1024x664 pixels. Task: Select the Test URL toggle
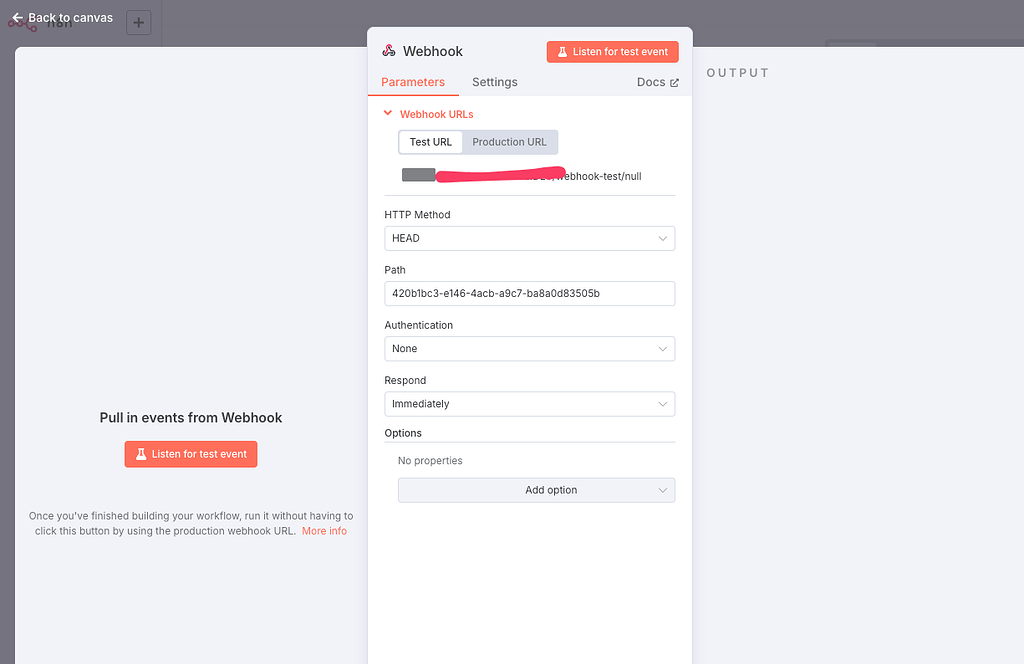430,141
